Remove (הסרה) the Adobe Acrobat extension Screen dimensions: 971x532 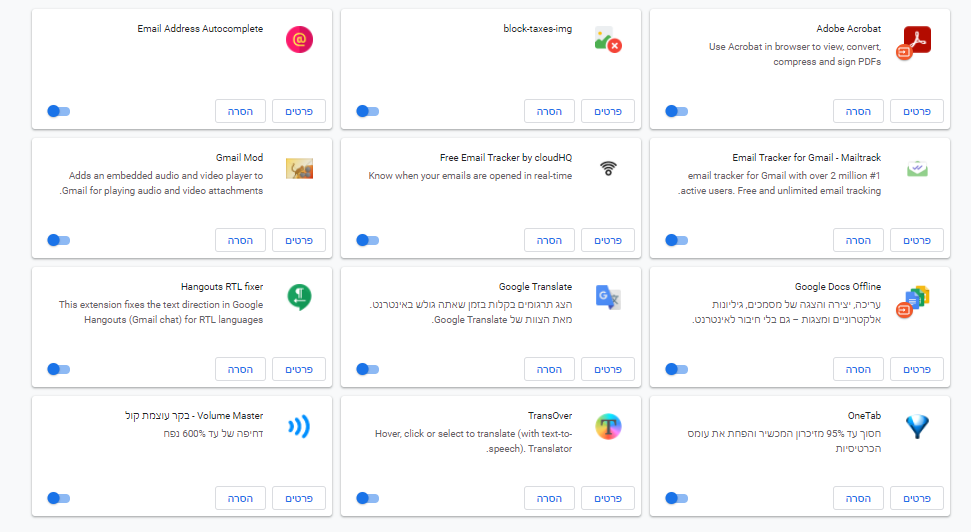(x=858, y=111)
